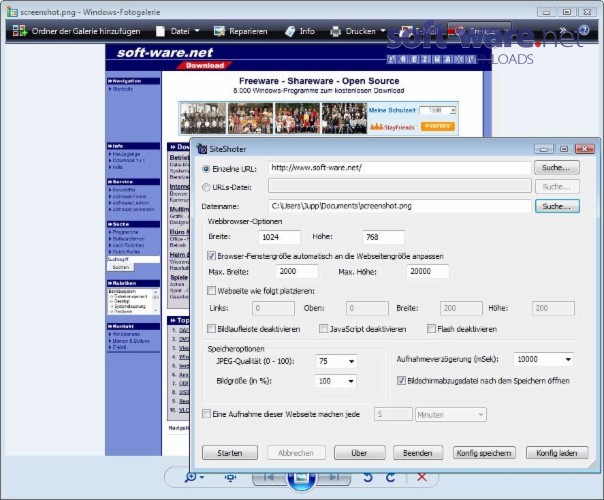Select the Einzelne URL radio button

coord(206,169)
